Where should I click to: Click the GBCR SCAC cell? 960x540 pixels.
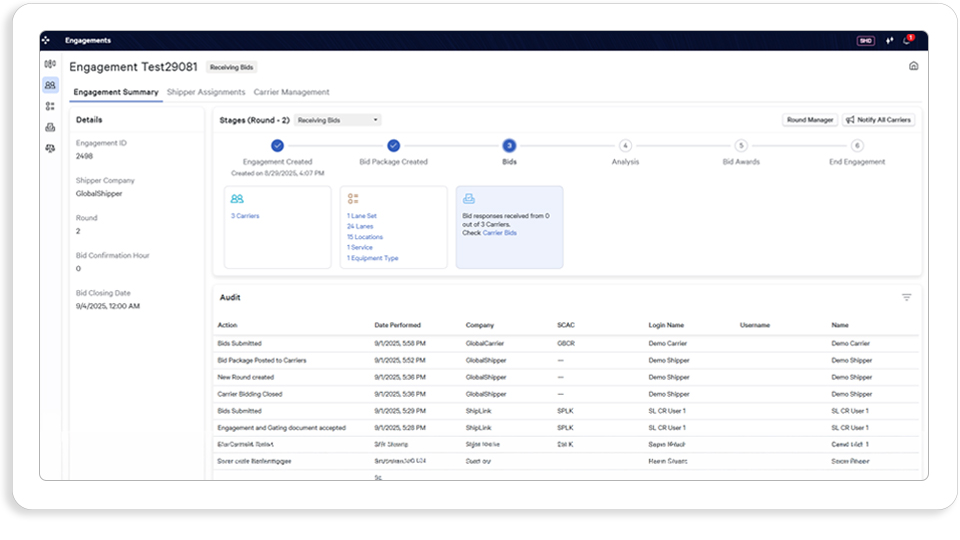(x=566, y=343)
